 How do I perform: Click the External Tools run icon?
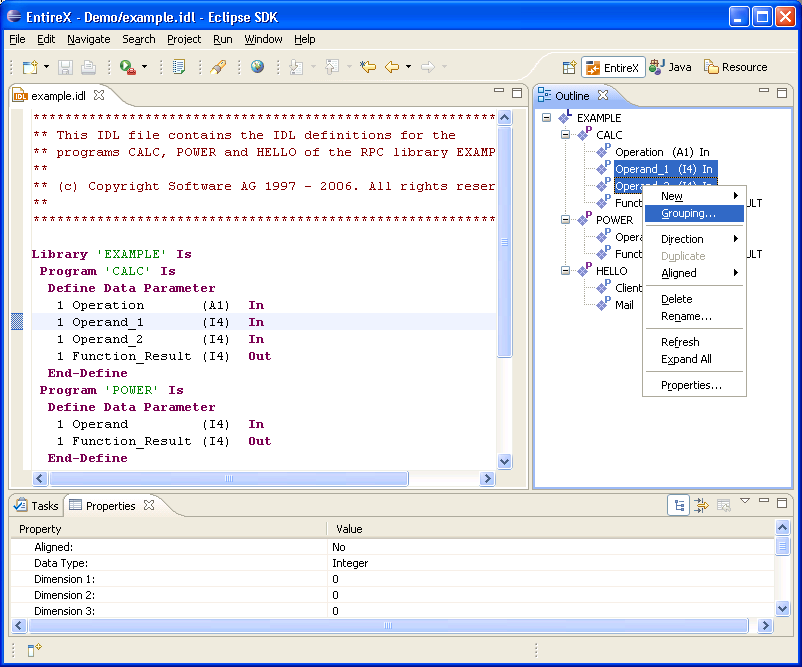tap(127, 67)
